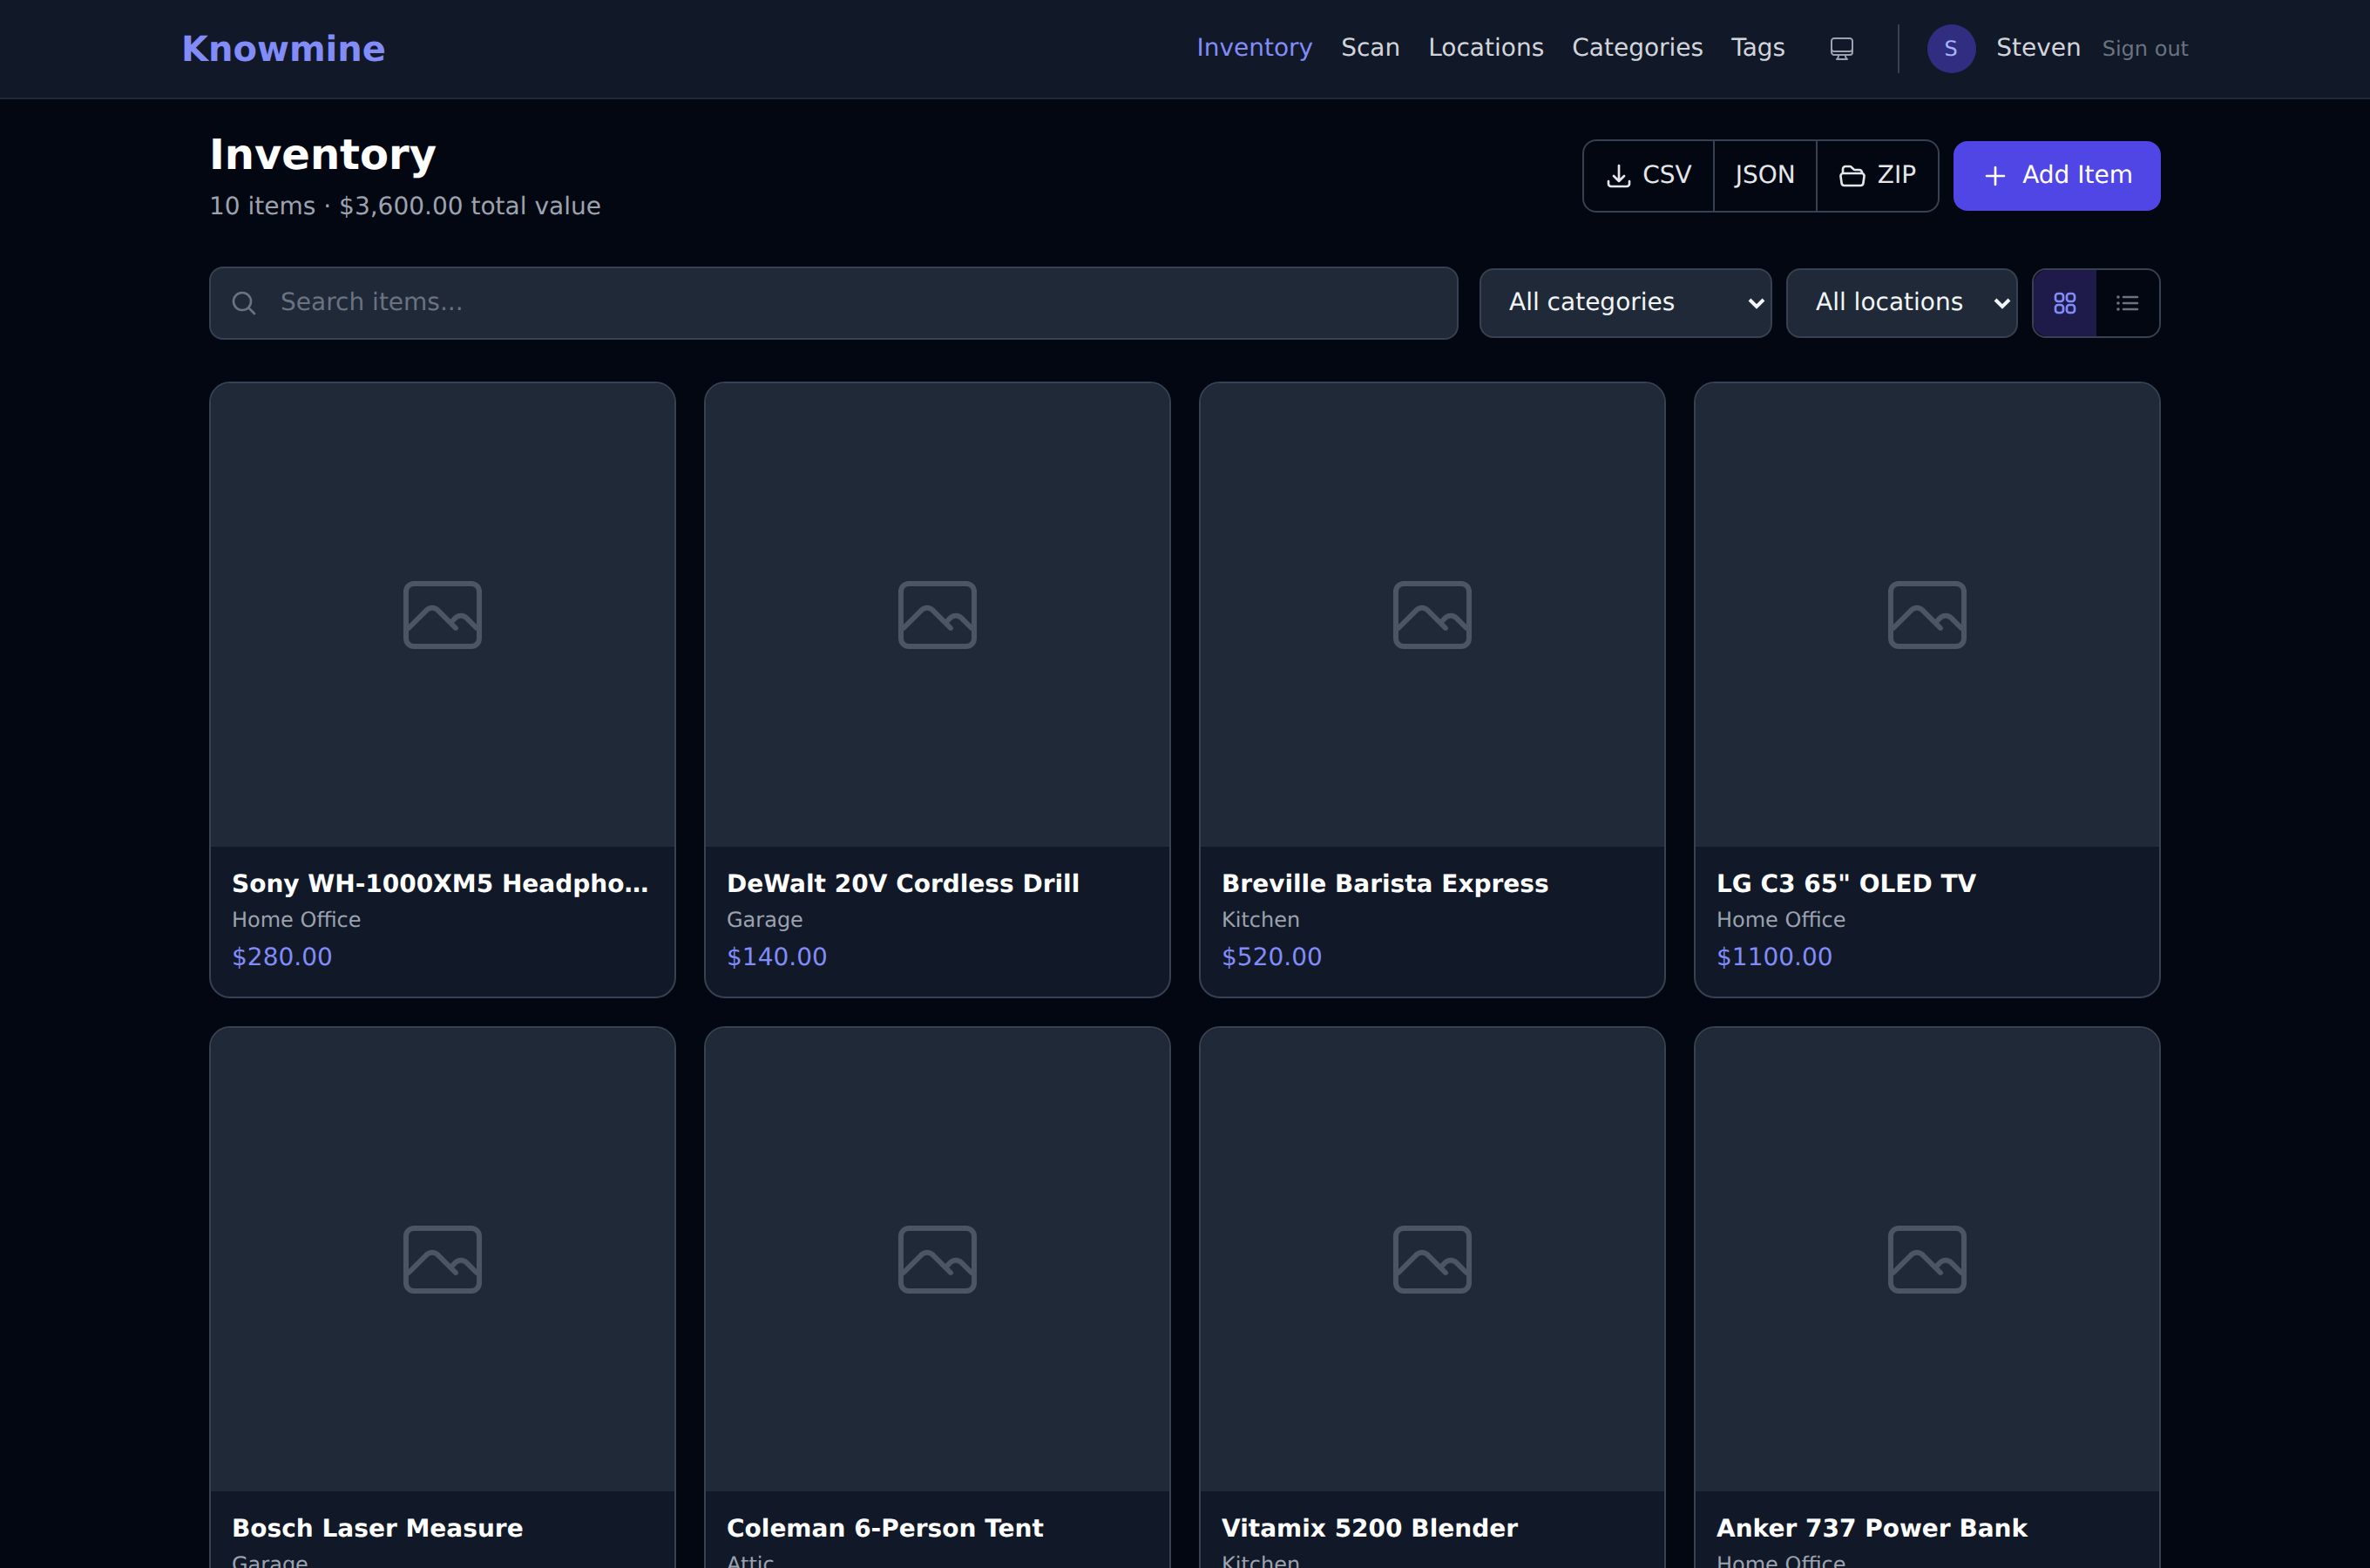Open Bosch Laser Measure image placeholder

[442, 1259]
